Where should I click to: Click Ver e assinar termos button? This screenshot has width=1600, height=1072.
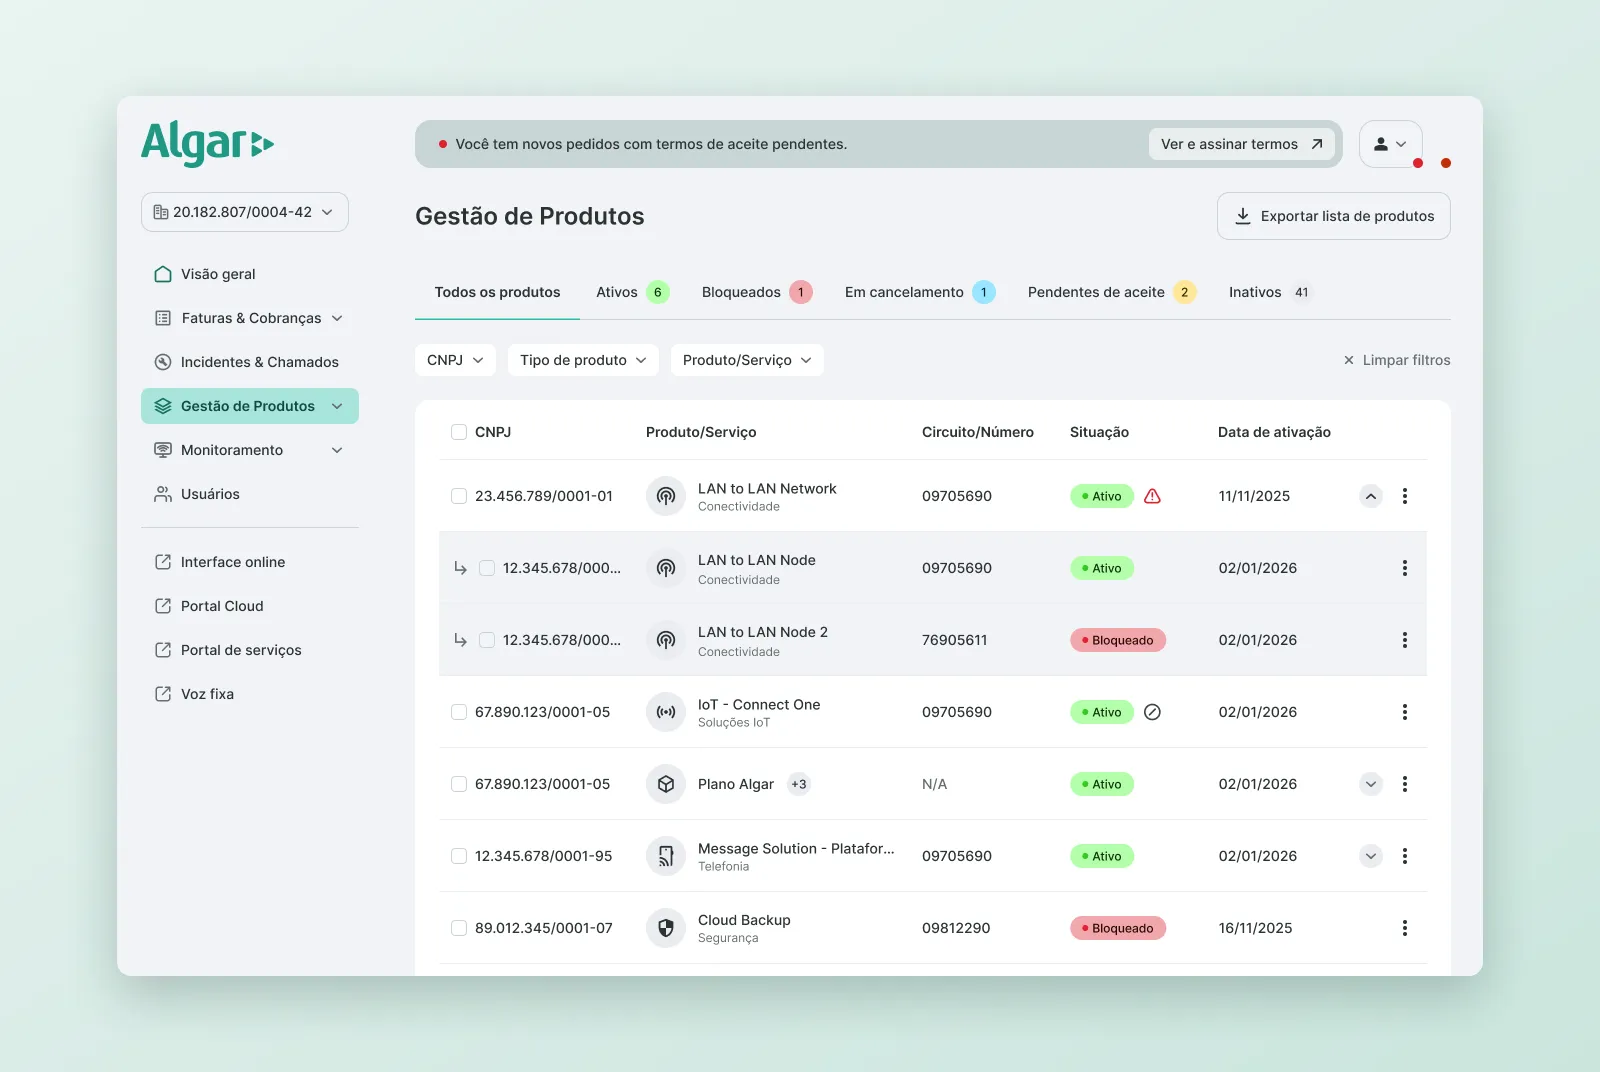(1241, 144)
